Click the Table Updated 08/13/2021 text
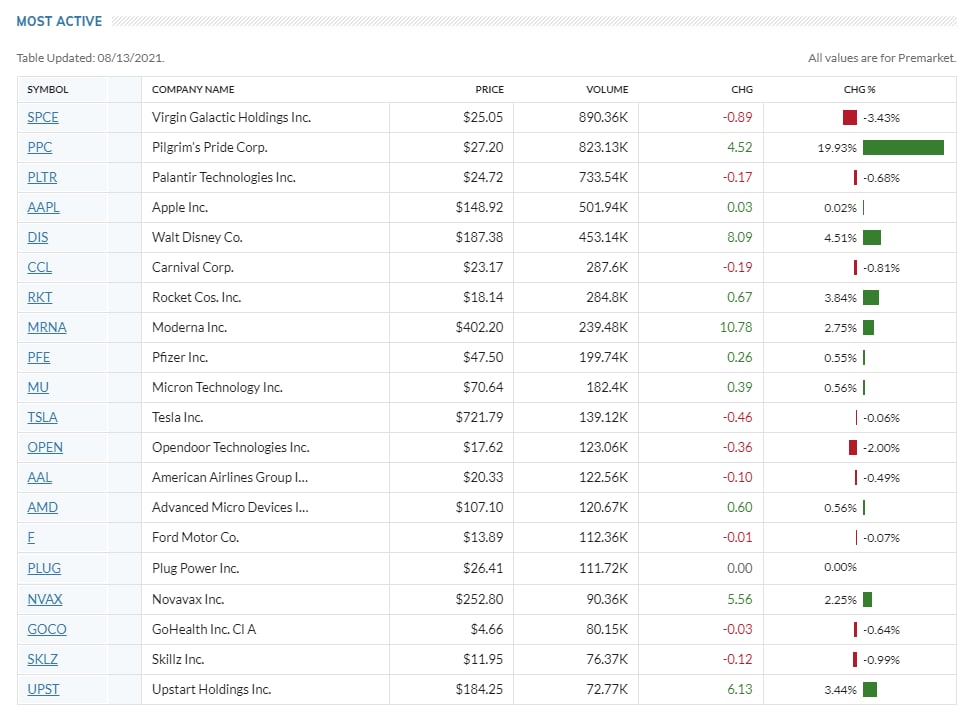This screenshot has width=968, height=717. click(91, 58)
